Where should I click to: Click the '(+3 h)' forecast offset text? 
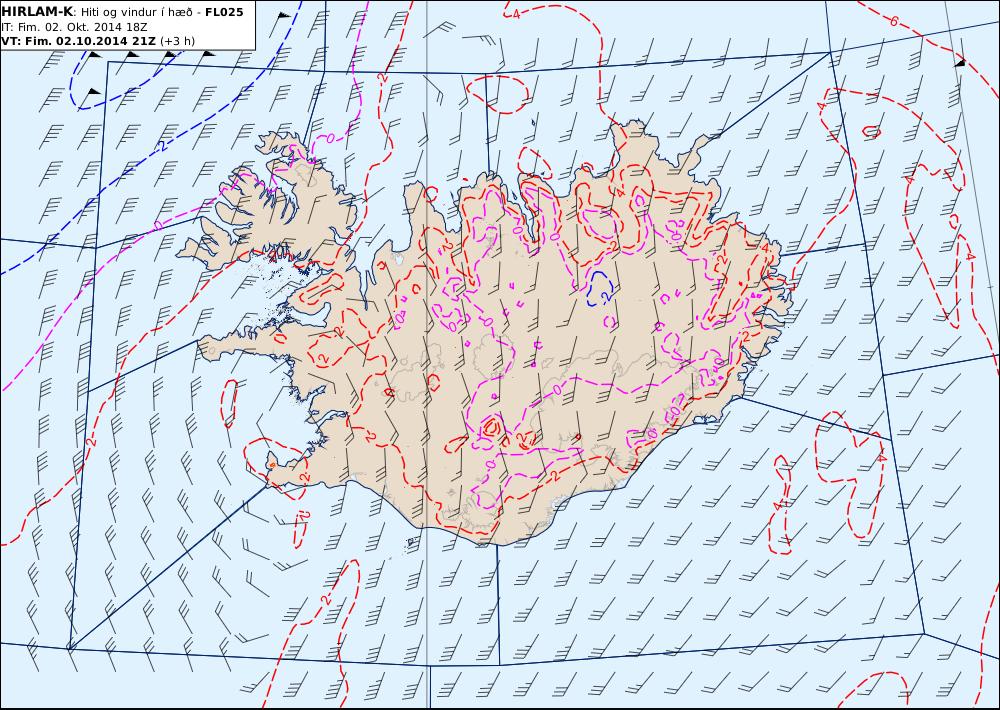(177, 41)
